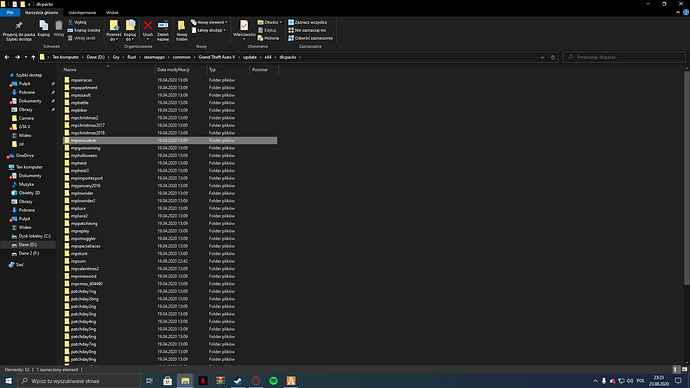Select the mpsum folder
The width and height of the screenshot is (690, 388).
click(x=78, y=261)
